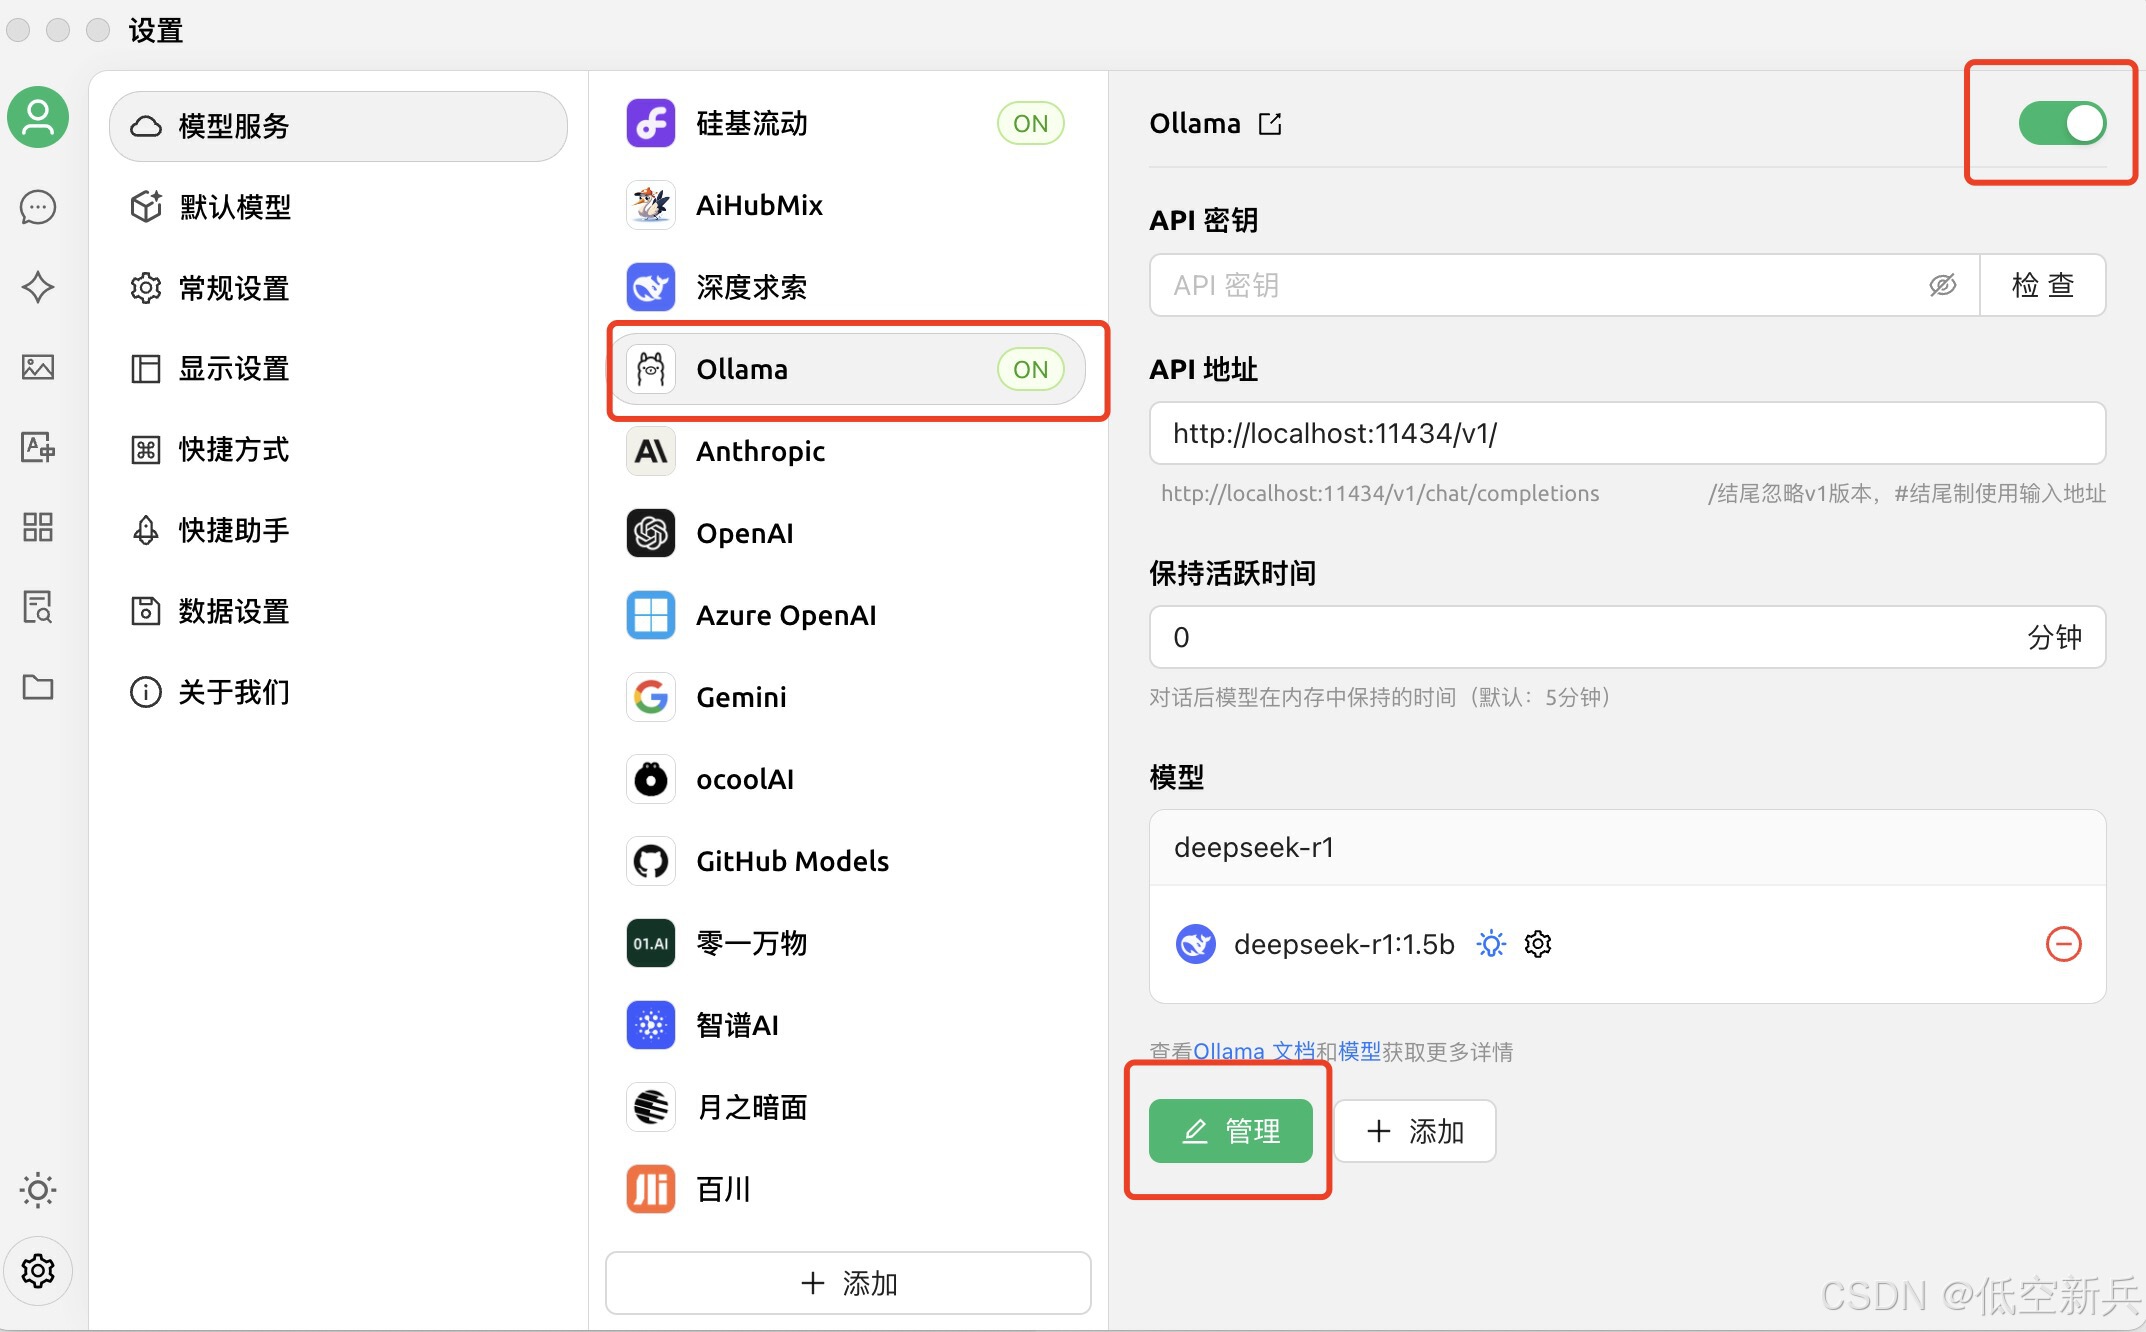Open the translate sidebar icon
The width and height of the screenshot is (2146, 1332).
38,447
